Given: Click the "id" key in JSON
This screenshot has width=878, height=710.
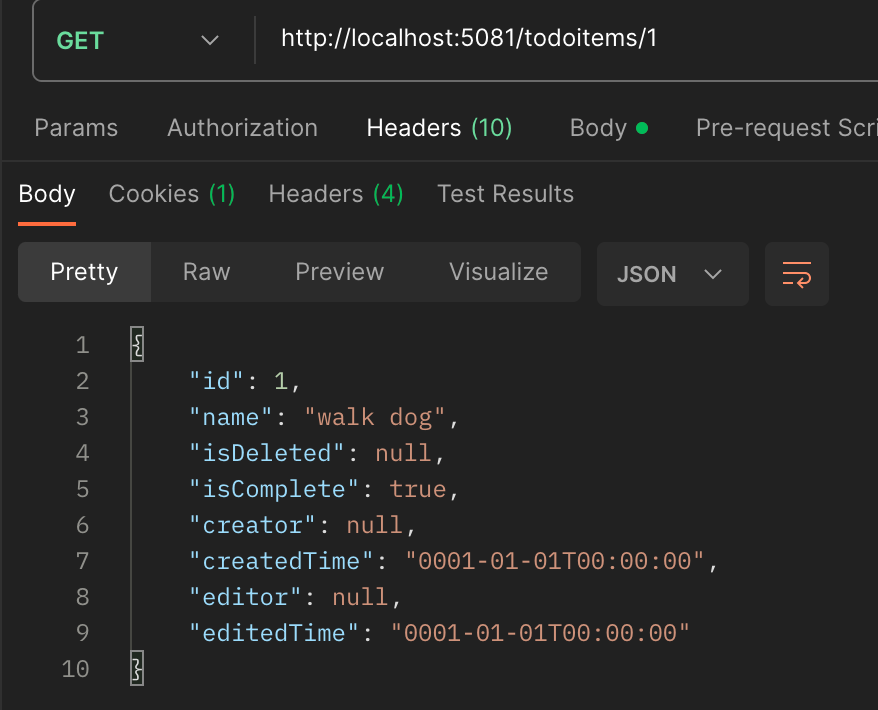Looking at the screenshot, I should [x=216, y=381].
